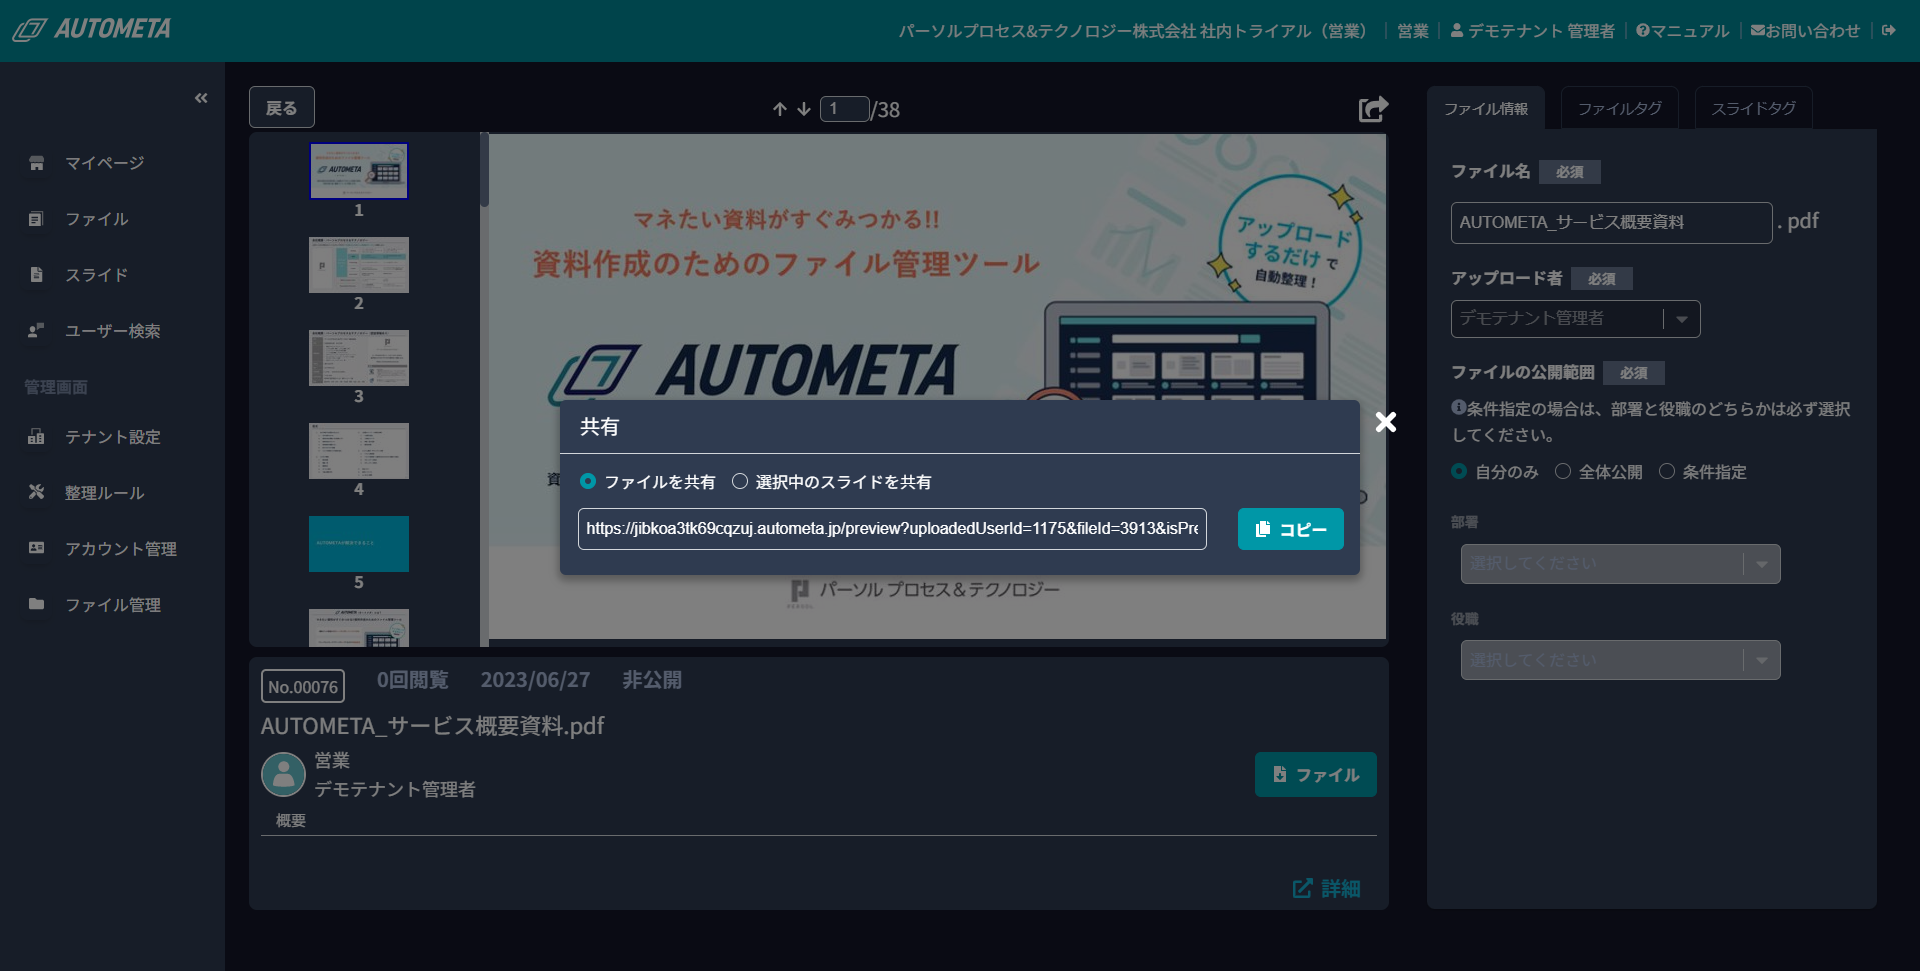Go to previous slide with up arrow
The height and width of the screenshot is (971, 1920).
[780, 109]
